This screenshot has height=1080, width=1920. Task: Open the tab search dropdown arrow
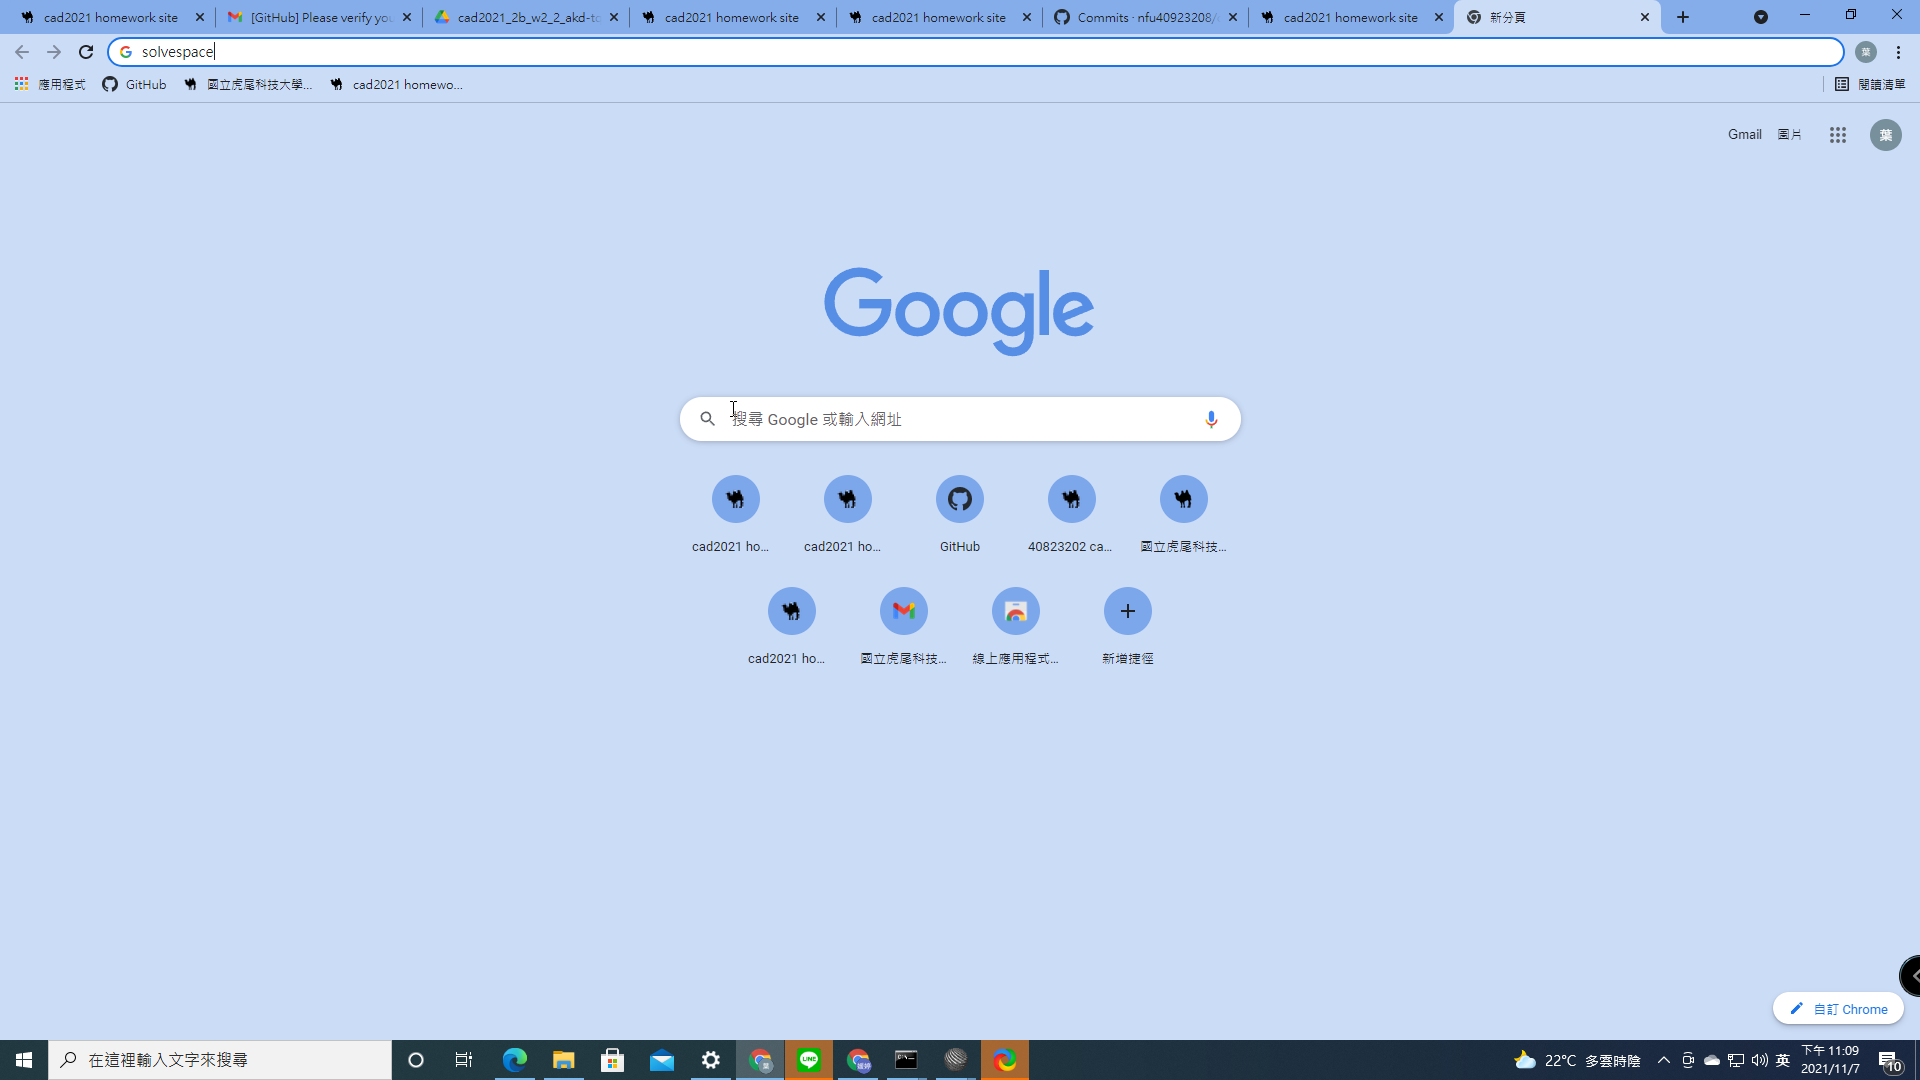[x=1761, y=17]
